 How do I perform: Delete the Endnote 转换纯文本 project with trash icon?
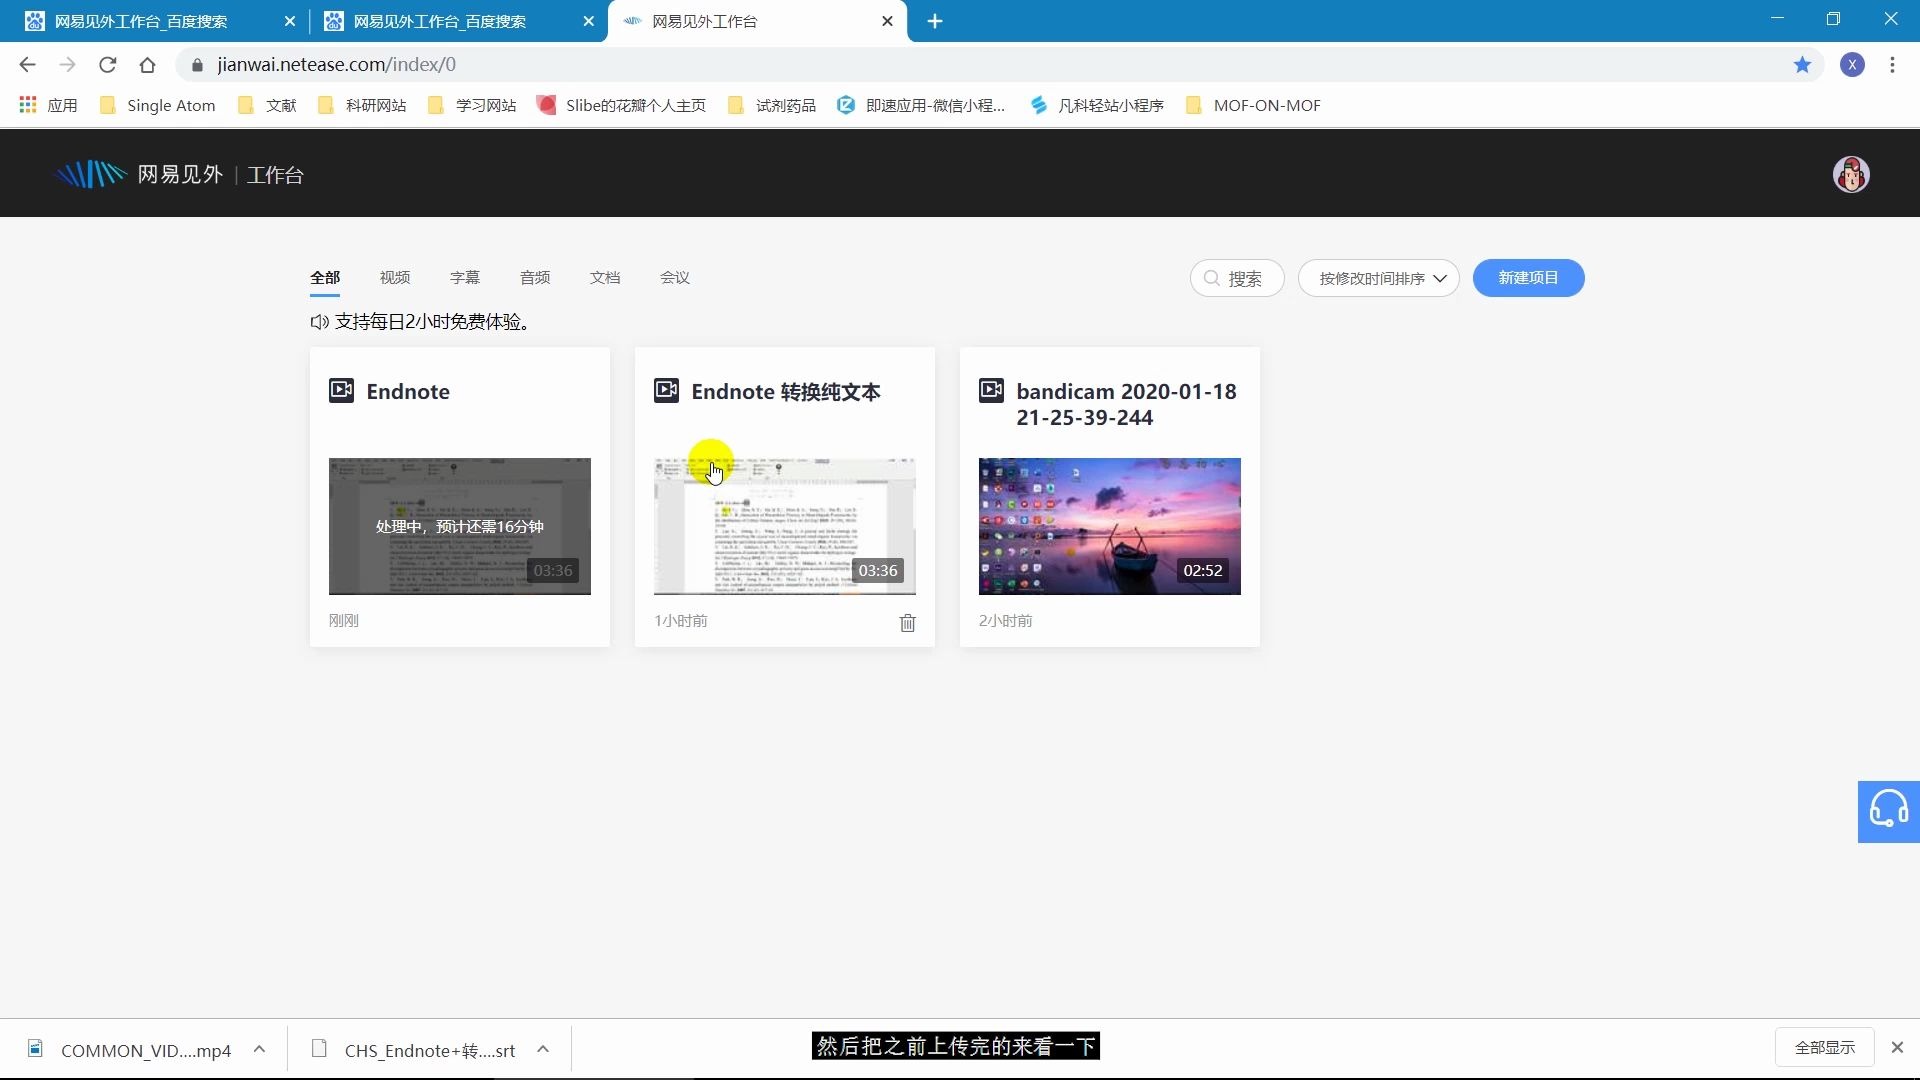point(907,623)
